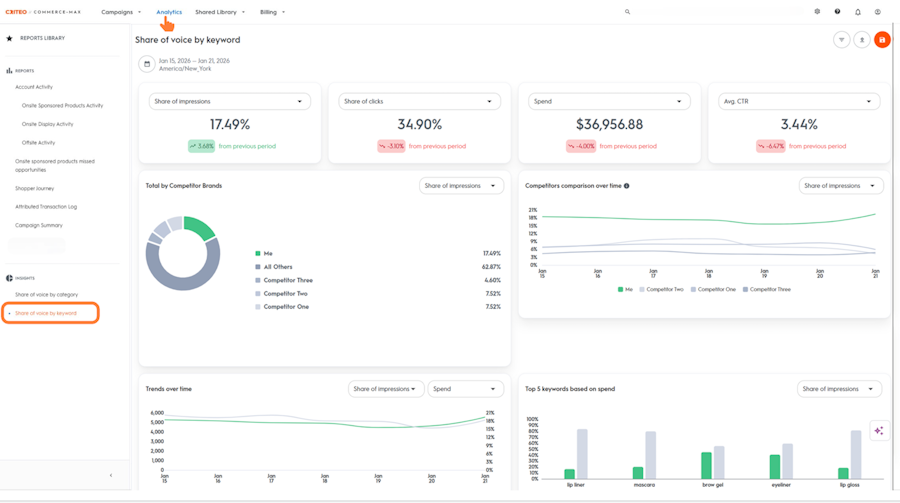900x503 pixels.
Task: Open the calendar date picker icon
Action: pyautogui.click(x=147, y=64)
